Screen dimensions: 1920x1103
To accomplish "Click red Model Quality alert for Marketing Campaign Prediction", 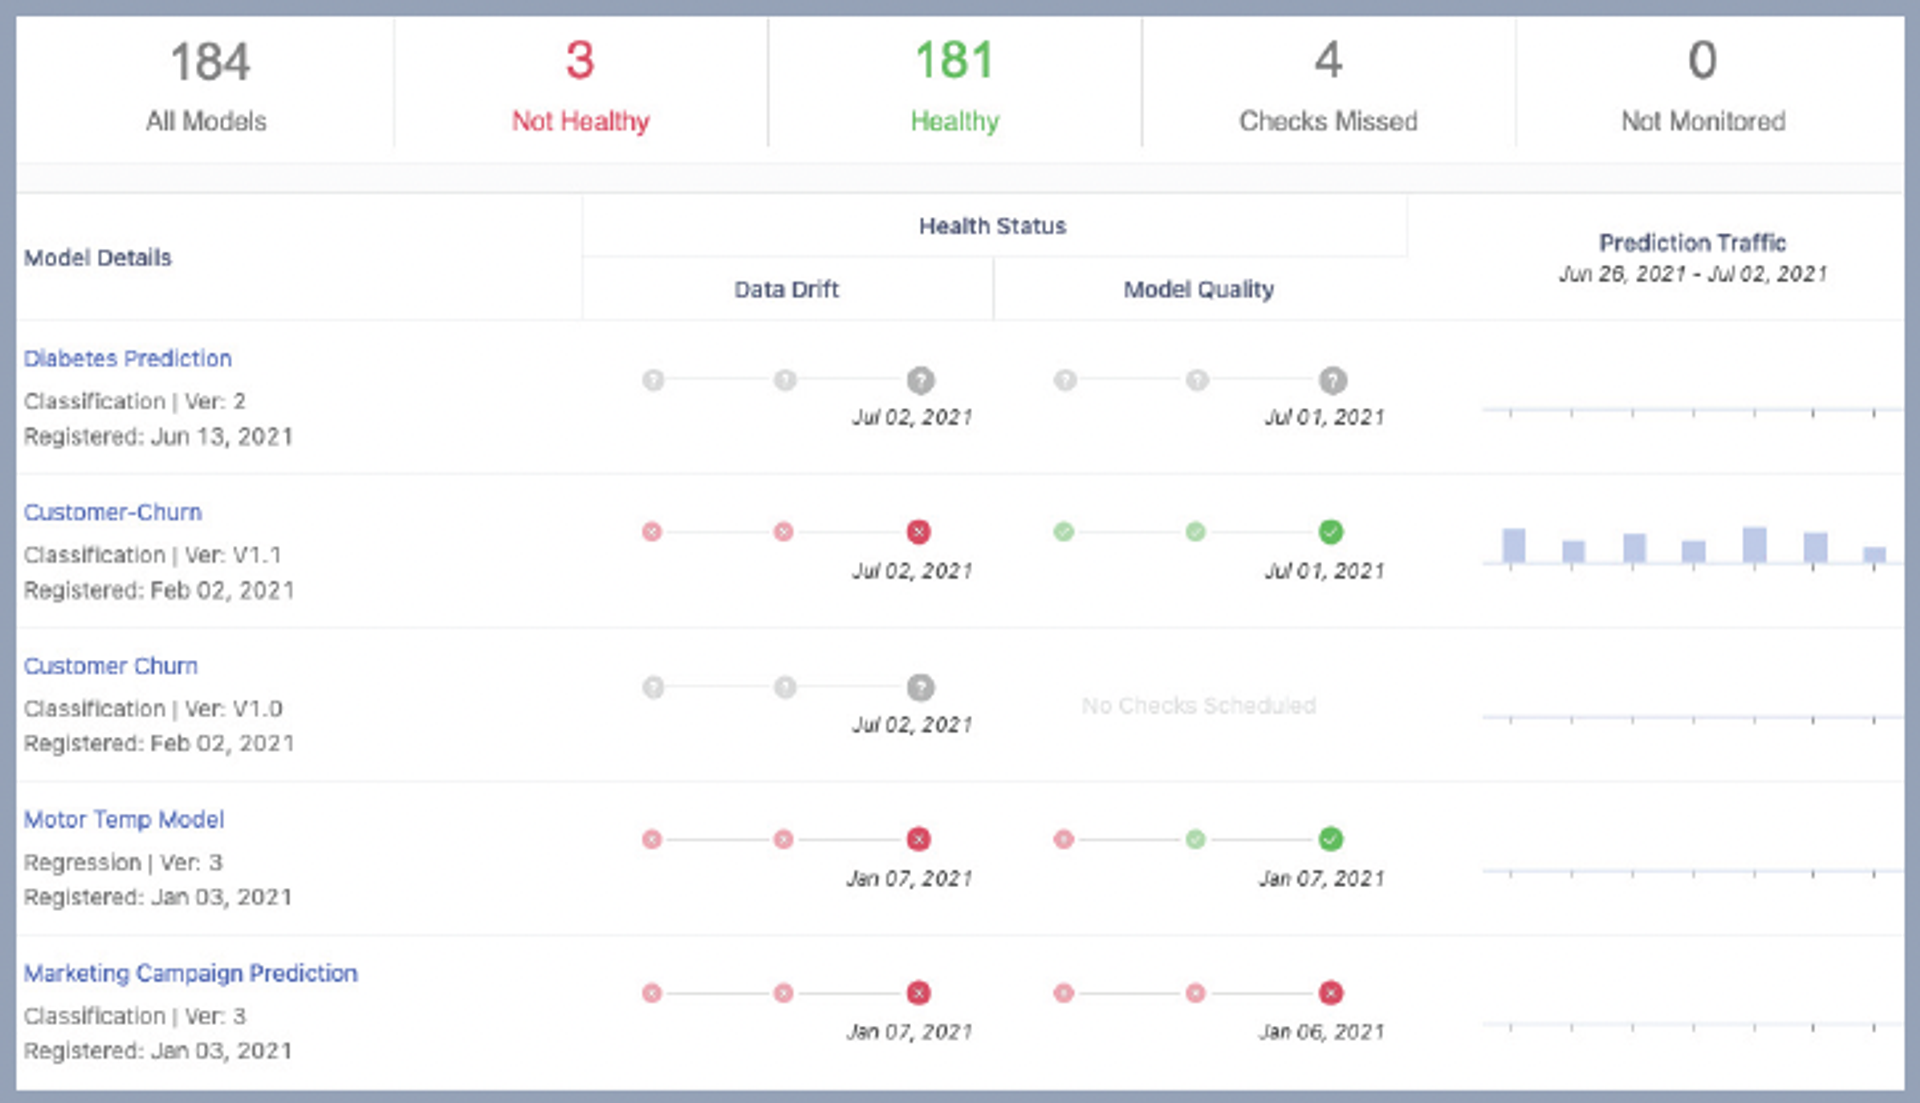I will pos(1330,993).
